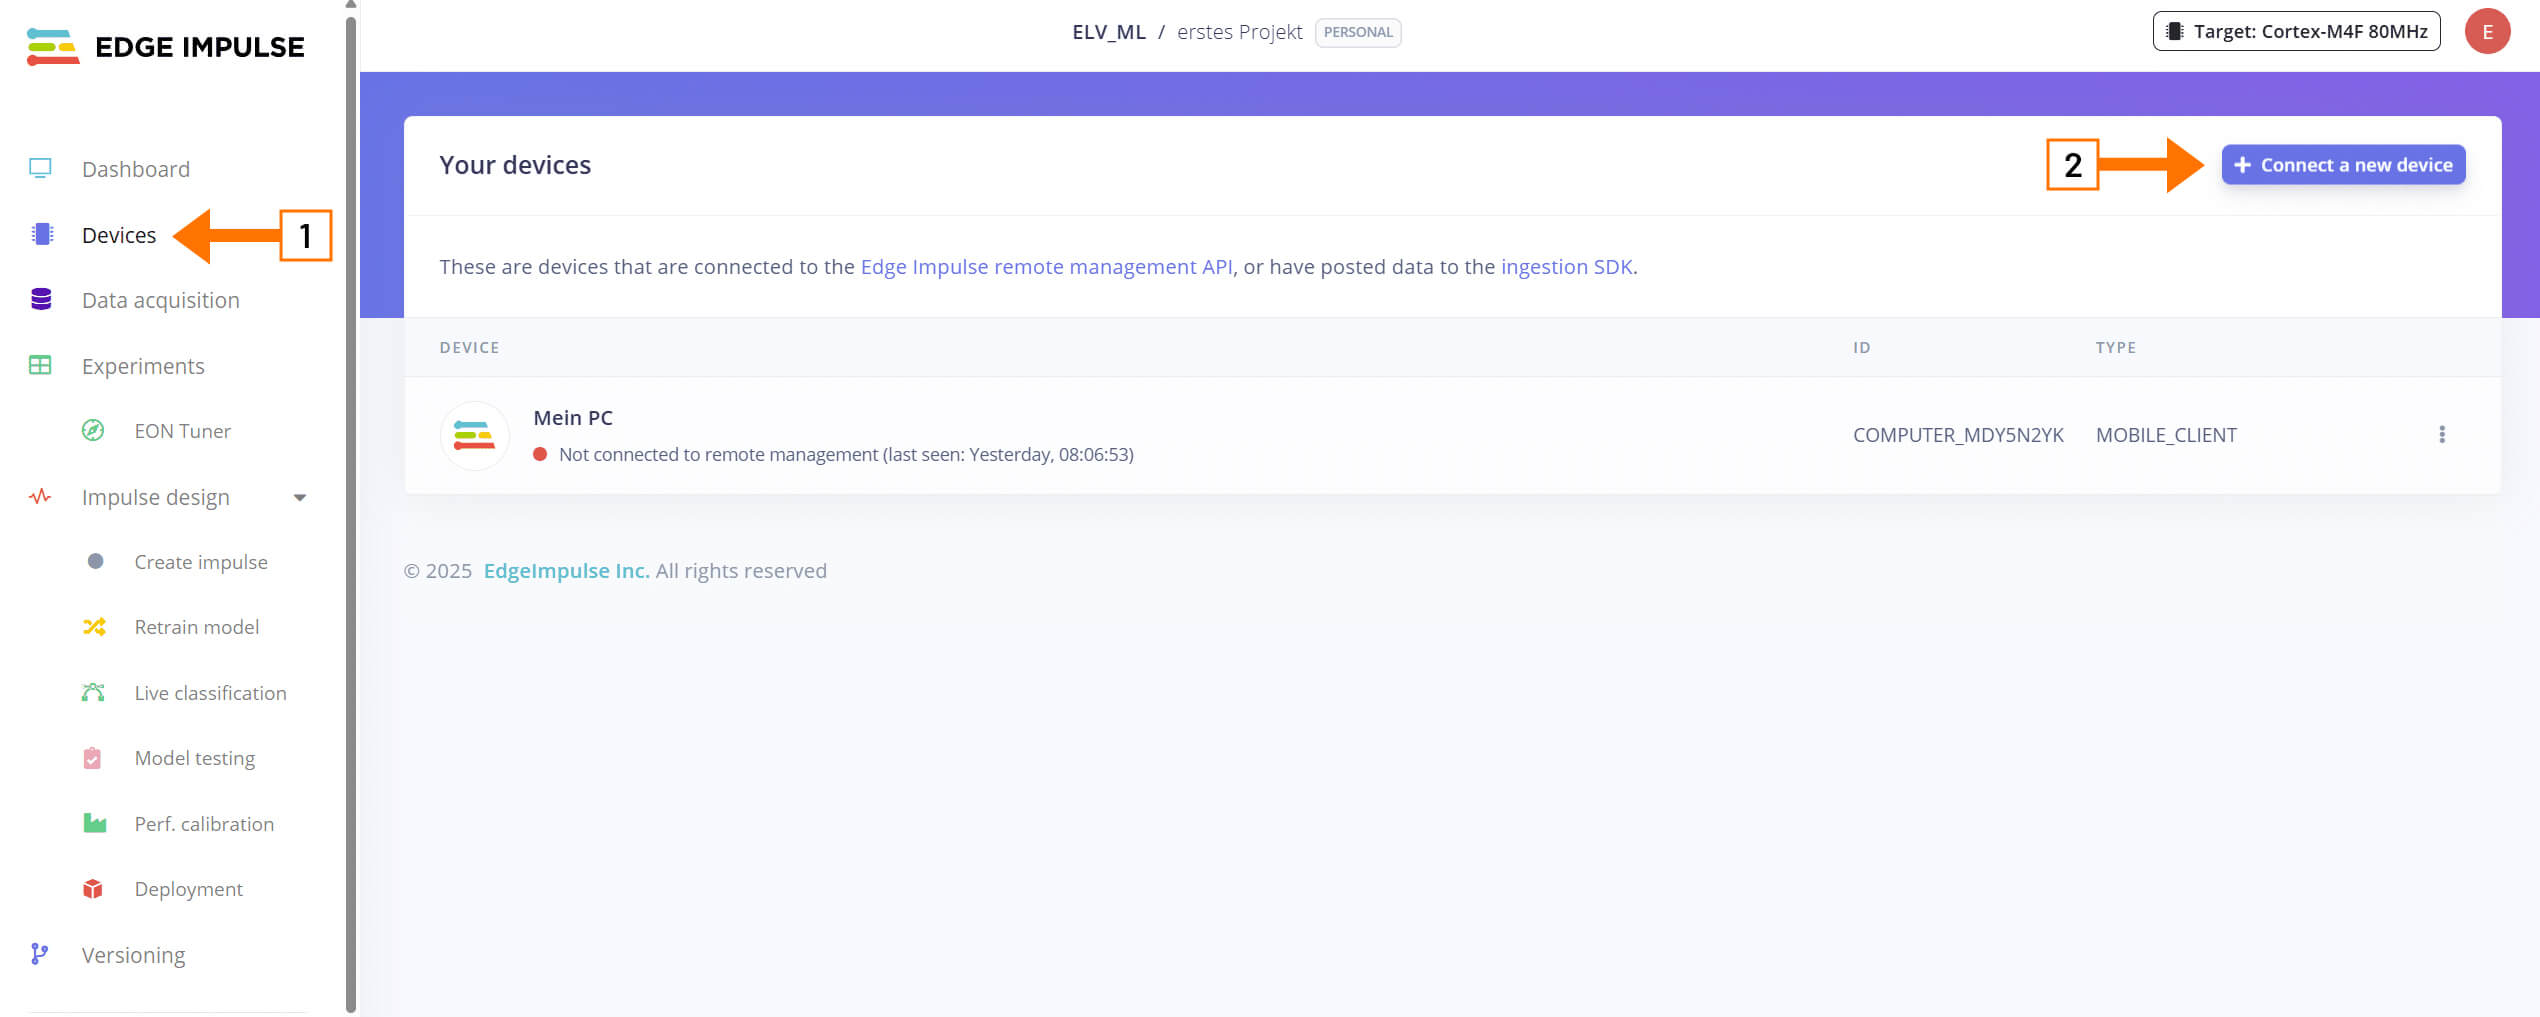This screenshot has width=2540, height=1017.
Task: Open Model testing
Action: point(195,758)
